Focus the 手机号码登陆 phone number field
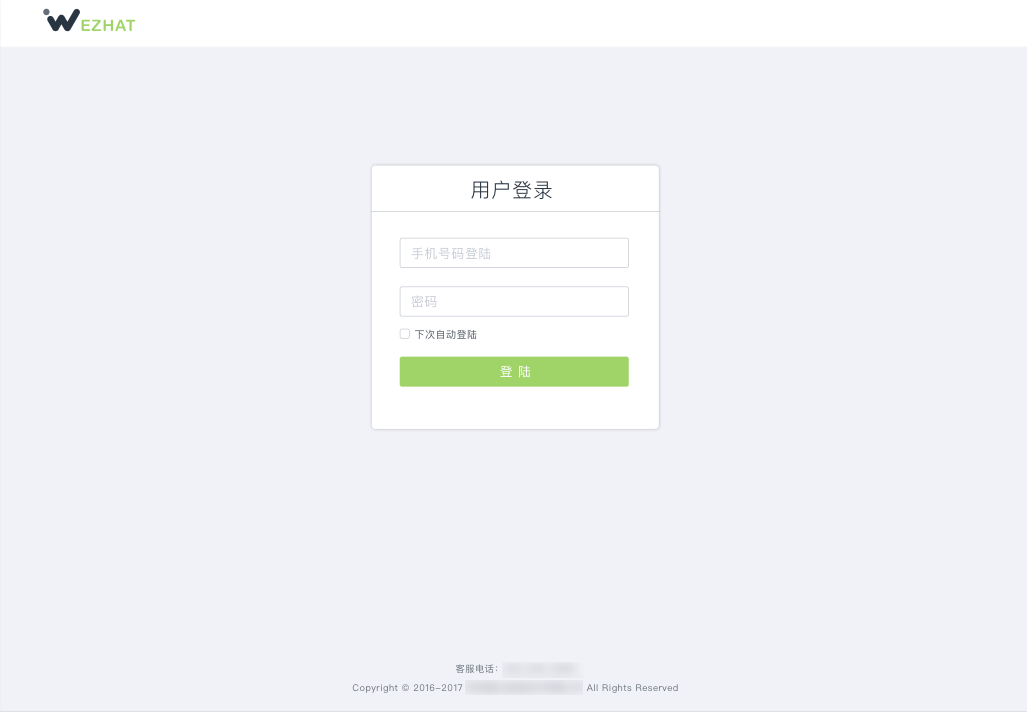This screenshot has width=1027, height=712. pyautogui.click(x=514, y=253)
